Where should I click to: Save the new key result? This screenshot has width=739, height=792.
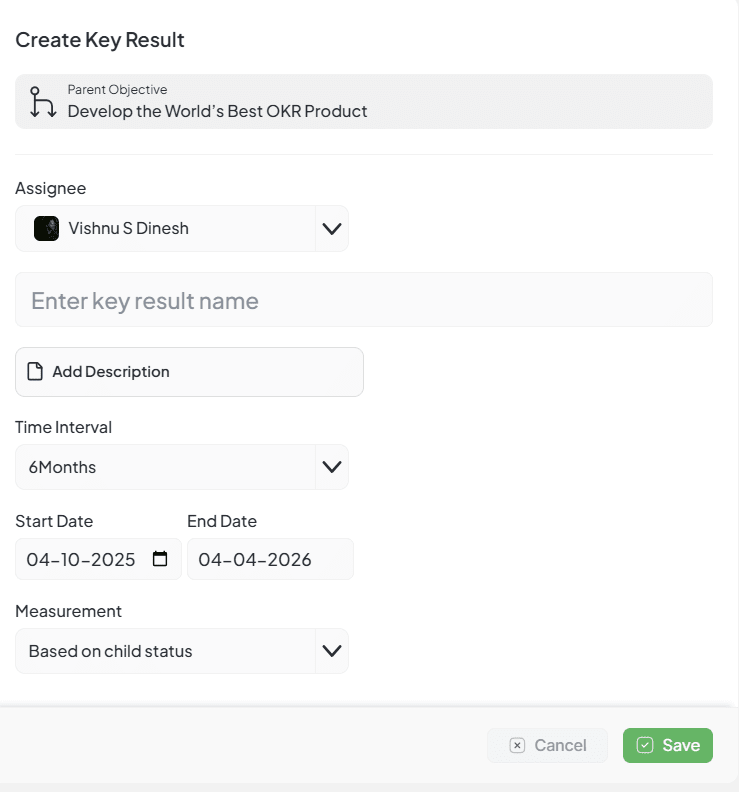(x=668, y=745)
